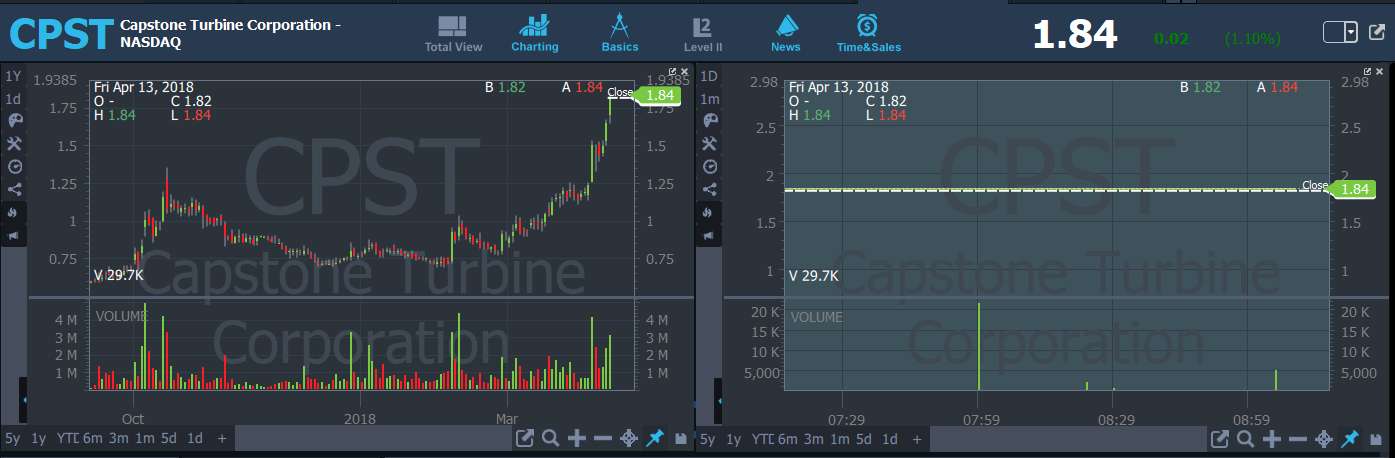Select the 6m range on left chart
Screen dimensions: 1395x458
tap(92, 439)
